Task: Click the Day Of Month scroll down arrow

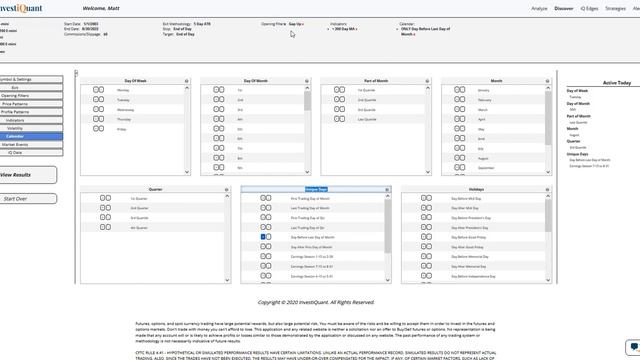Action: (307, 172)
